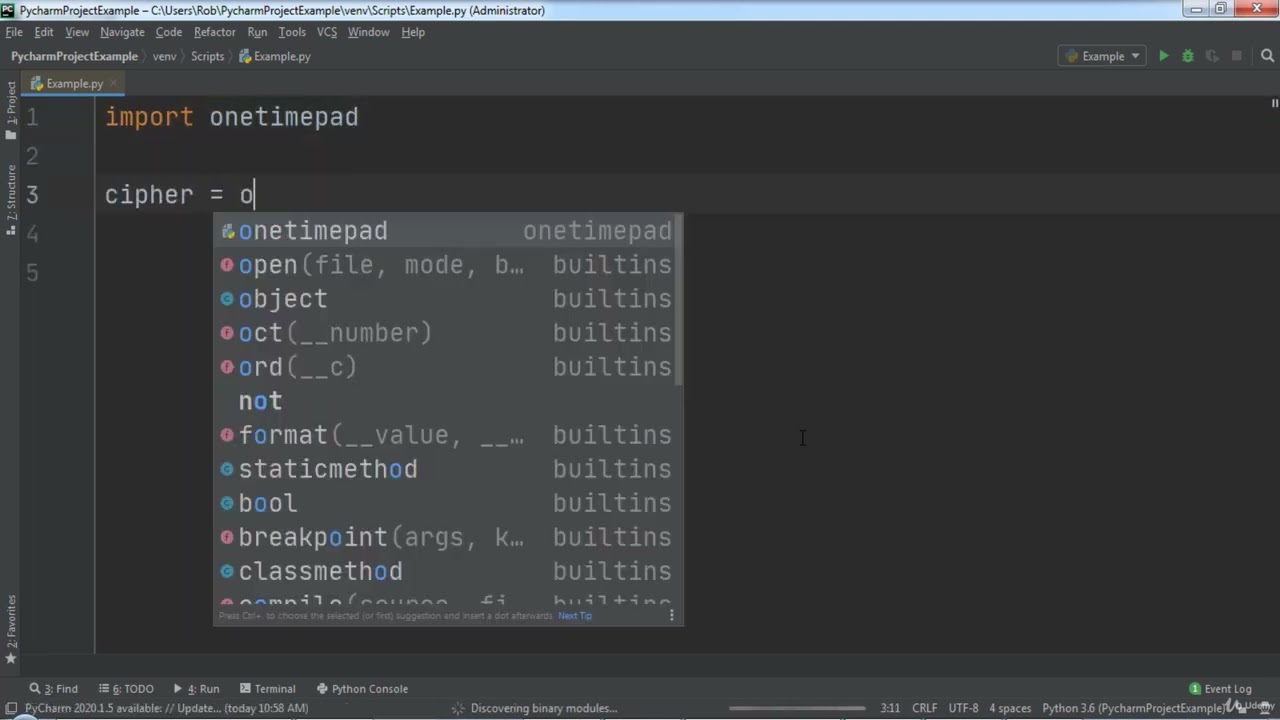This screenshot has height=720, width=1280.
Task: Click the background task progress bar in the status bar
Action: click(797, 708)
